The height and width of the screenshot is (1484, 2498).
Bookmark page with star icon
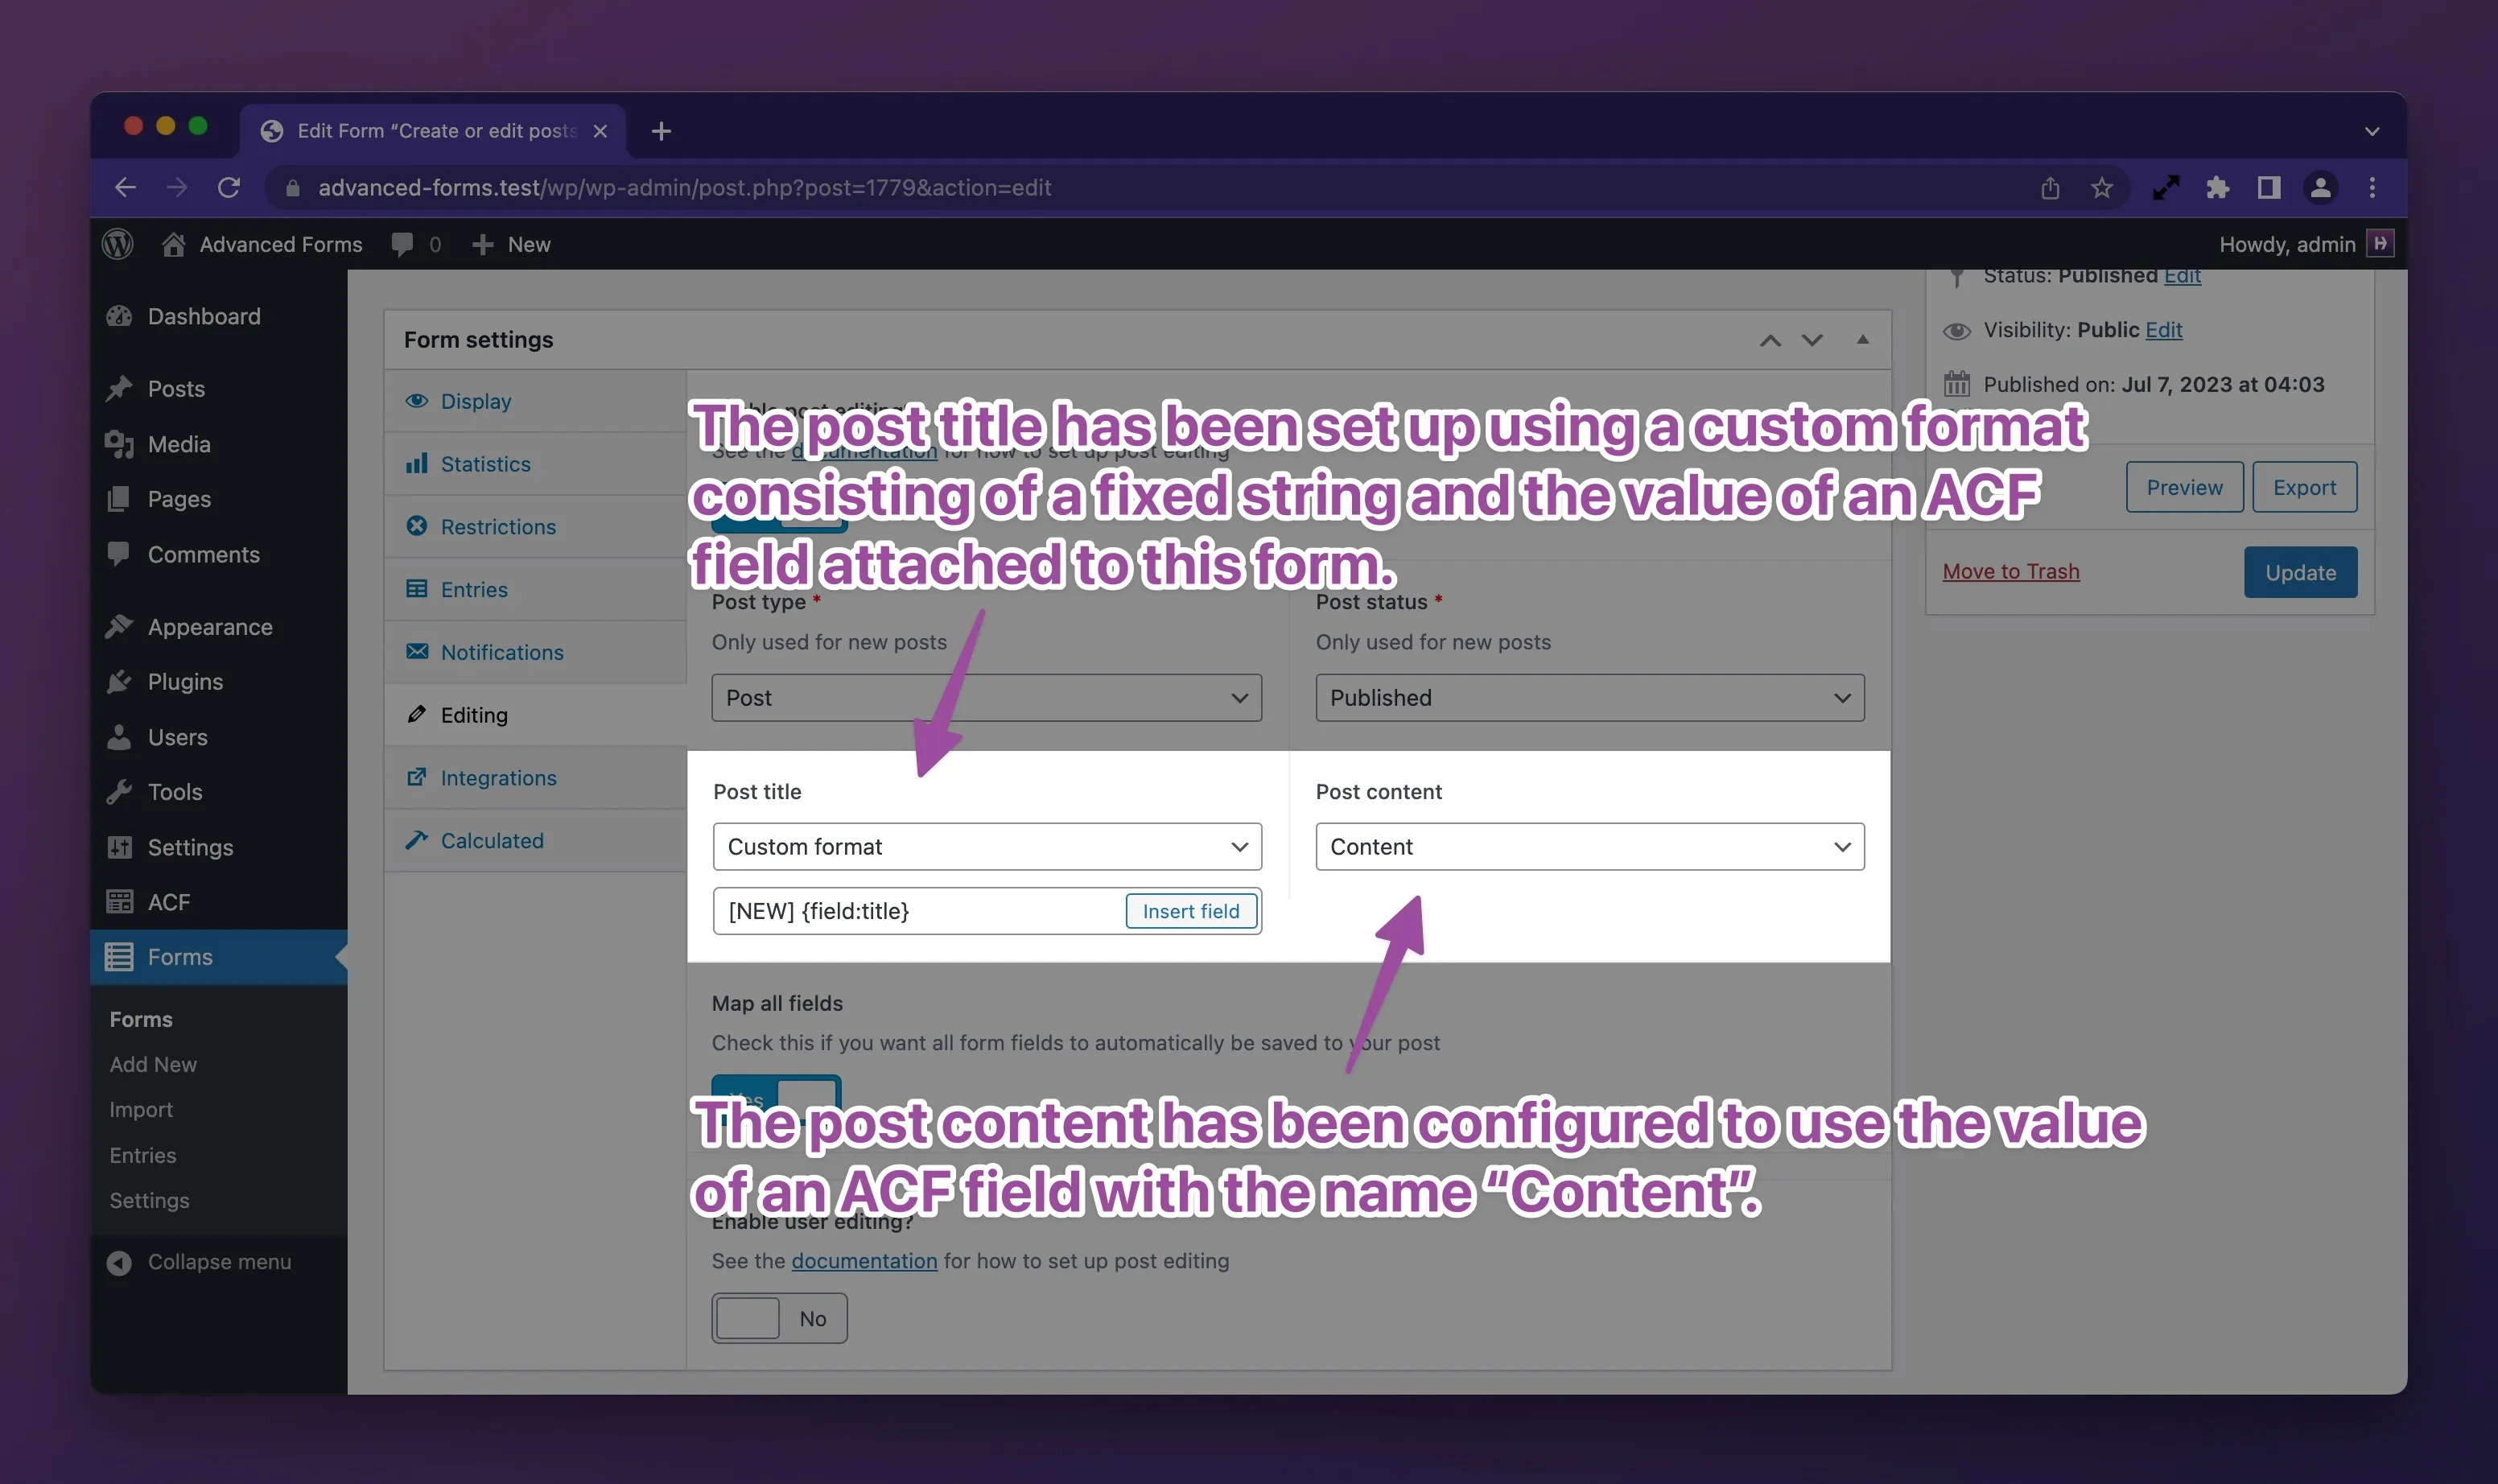(2102, 188)
